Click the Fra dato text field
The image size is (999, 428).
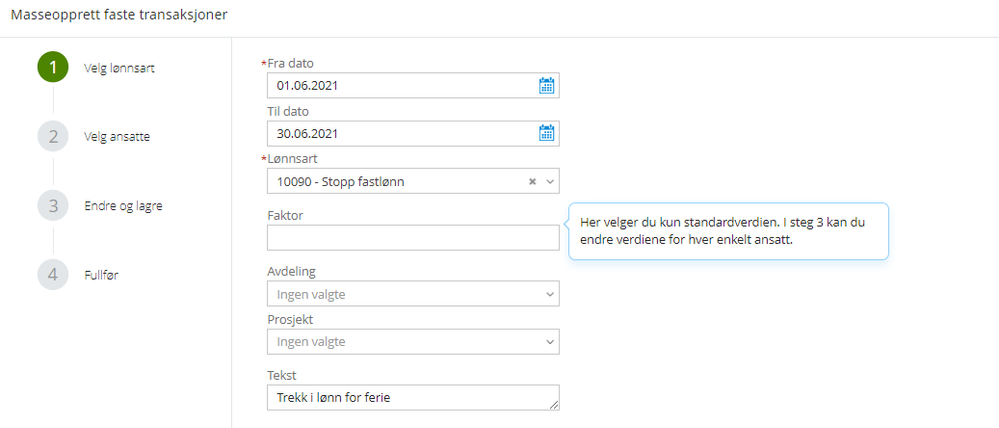[x=400, y=86]
